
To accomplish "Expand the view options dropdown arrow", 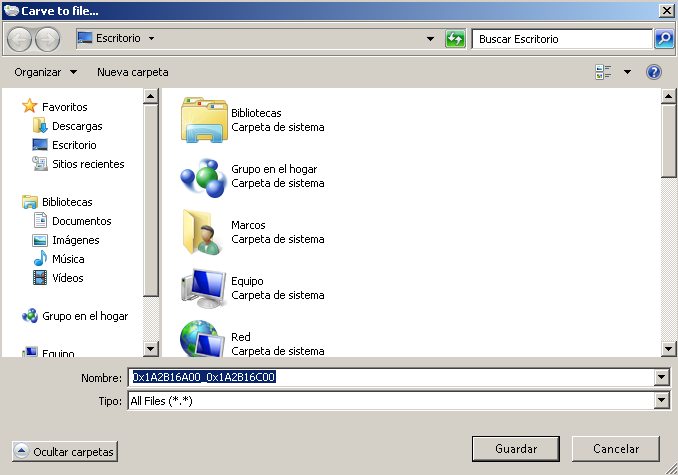I will [x=627, y=72].
